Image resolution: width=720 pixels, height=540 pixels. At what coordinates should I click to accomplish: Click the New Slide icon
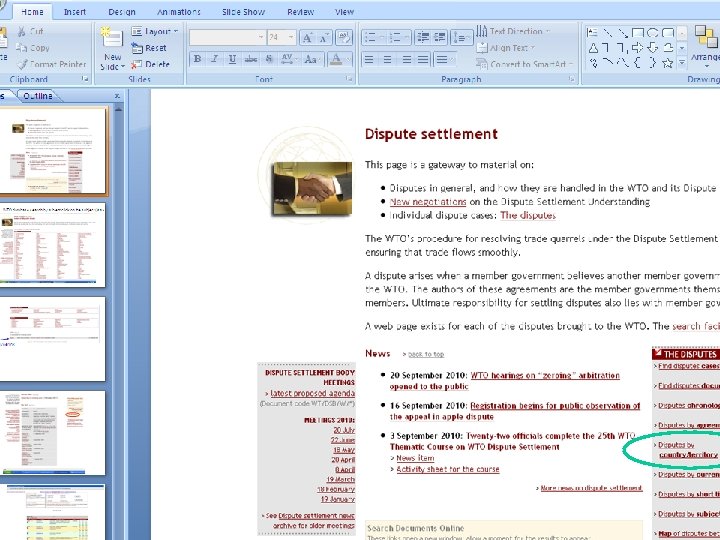point(112,39)
